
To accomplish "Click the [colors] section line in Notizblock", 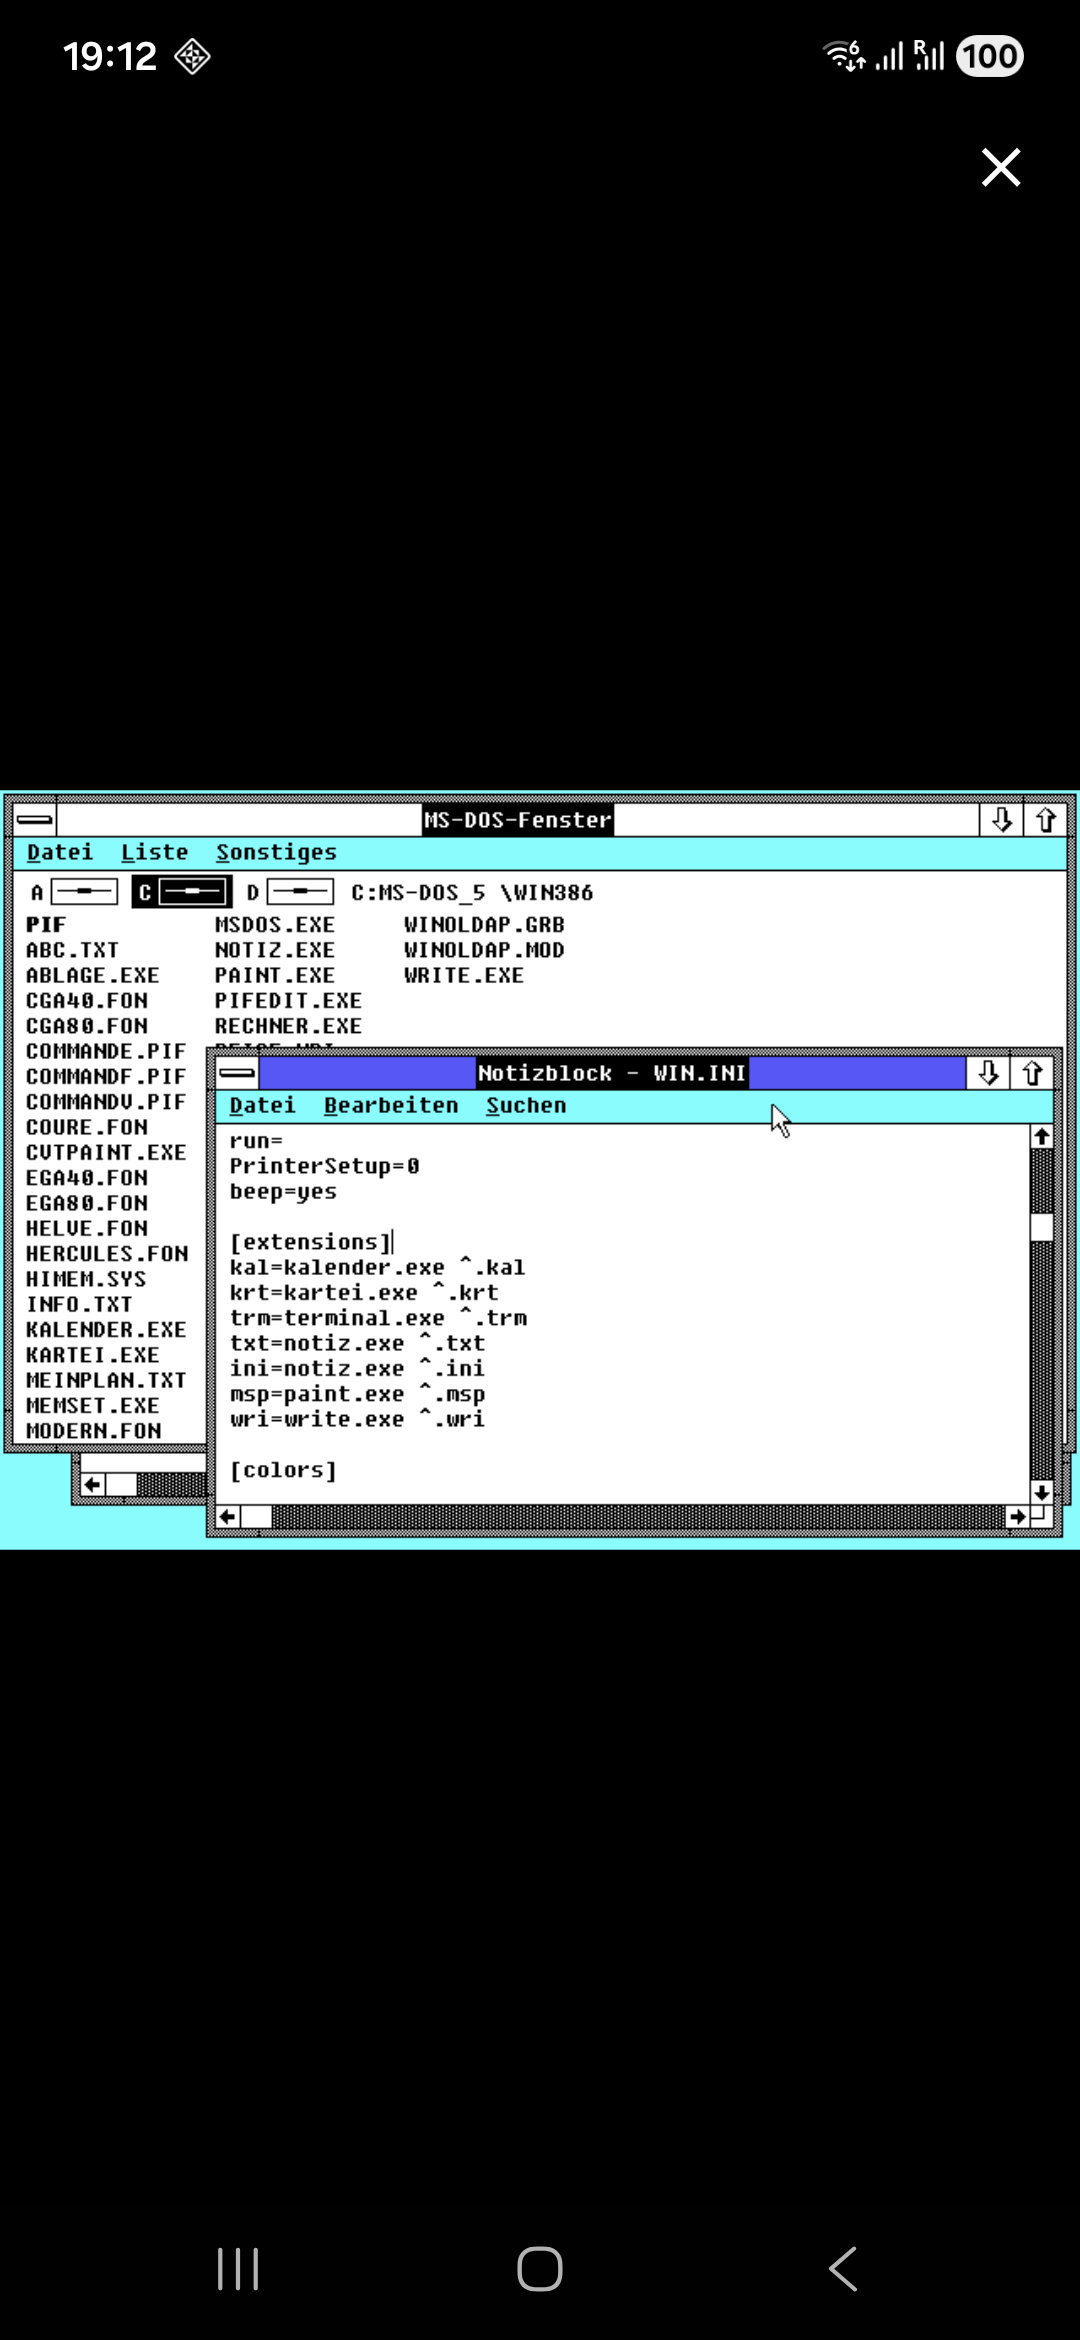I will (283, 1470).
